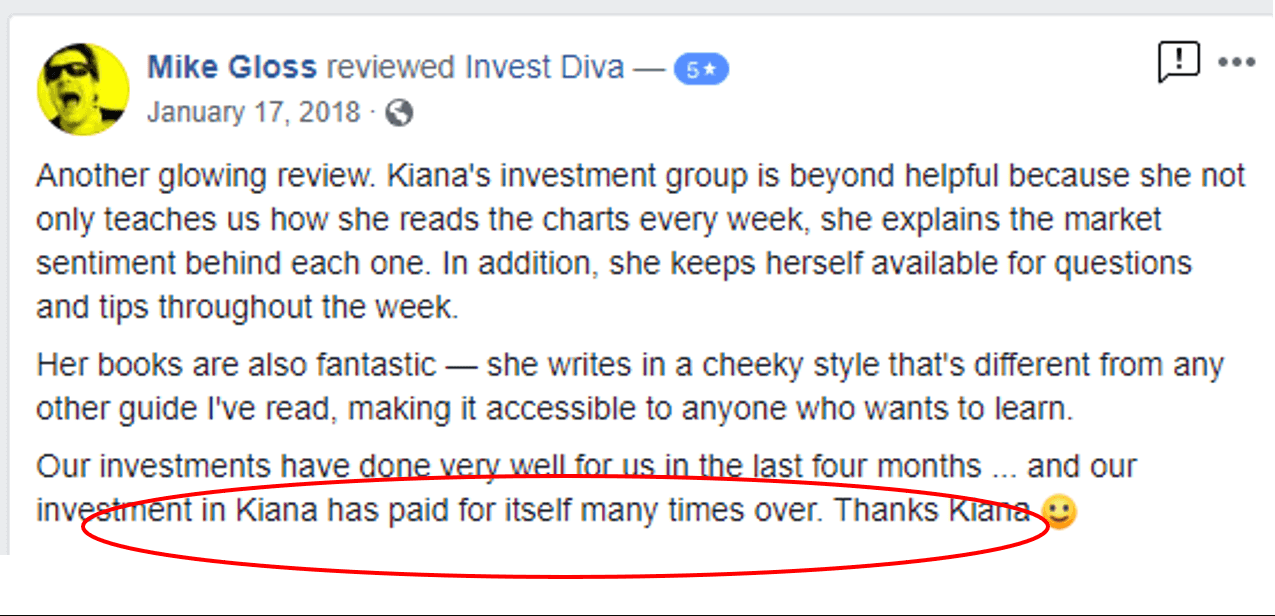Click the globe public privacy icon
Image resolution: width=1275 pixels, height=616 pixels.
(x=399, y=112)
